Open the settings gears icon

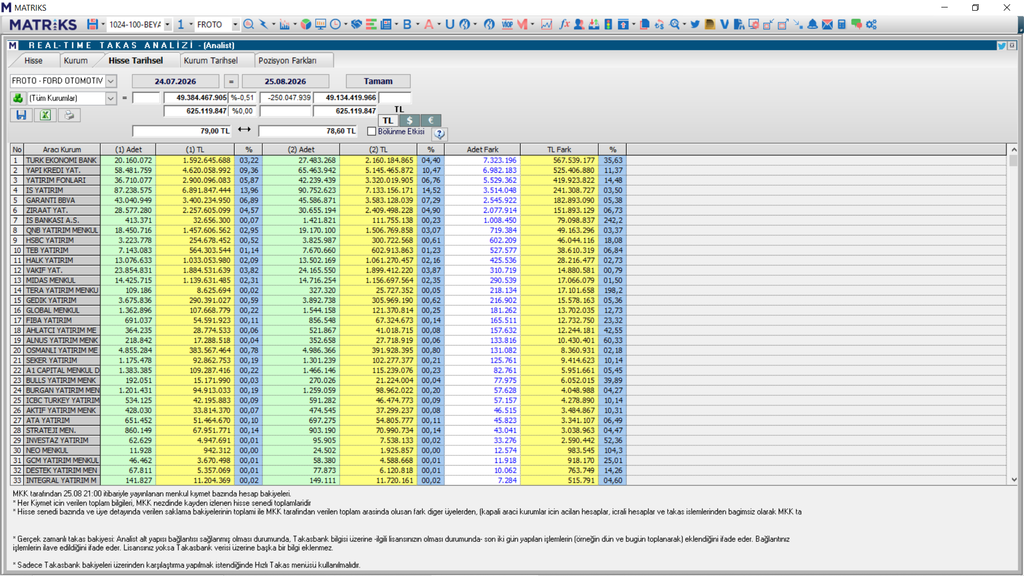(871, 24)
